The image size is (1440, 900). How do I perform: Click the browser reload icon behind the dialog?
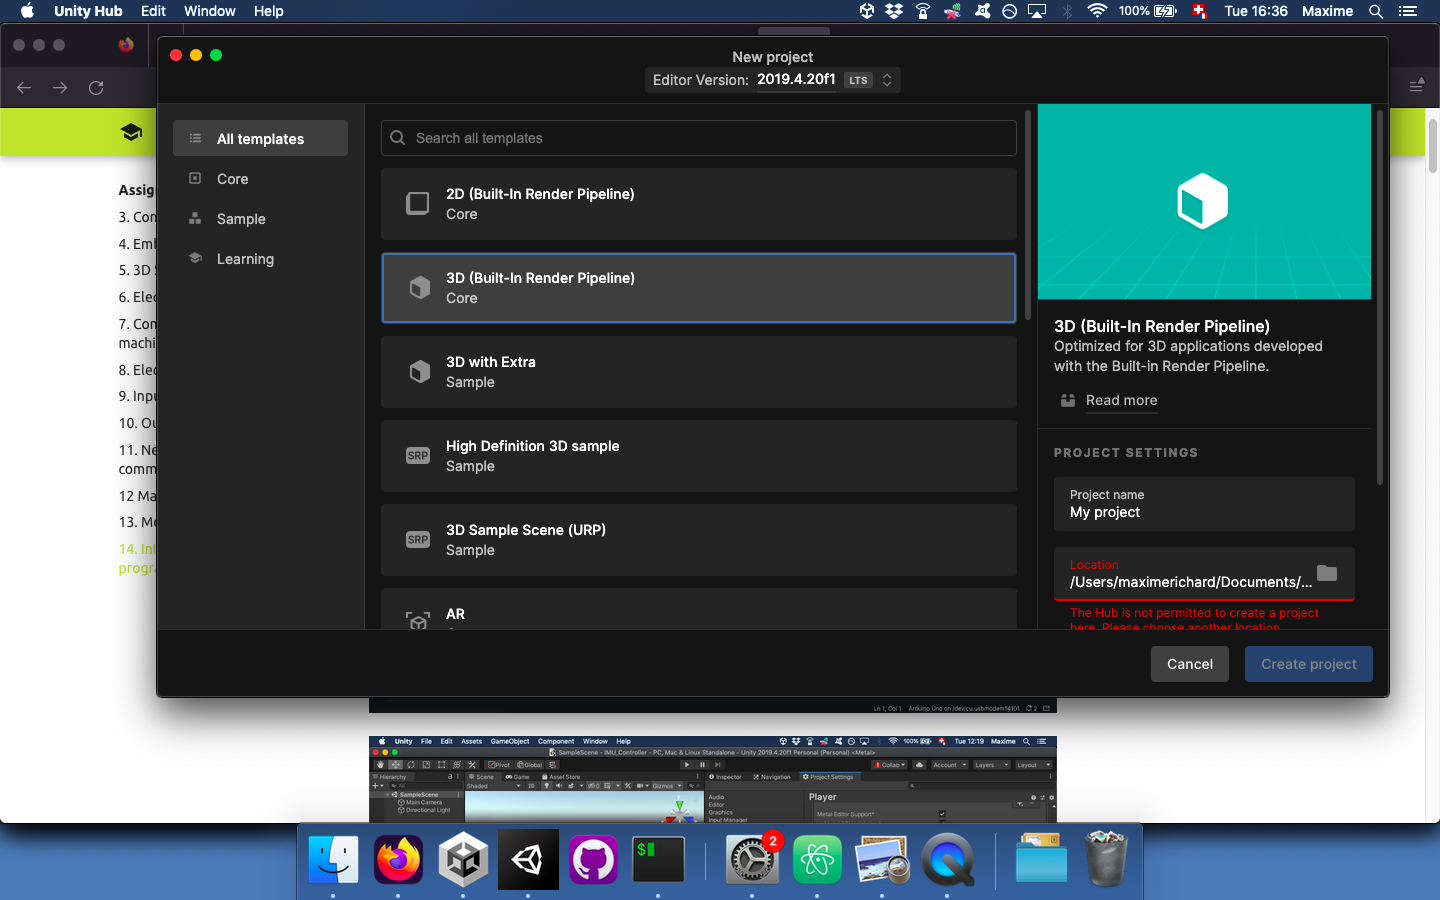[96, 88]
